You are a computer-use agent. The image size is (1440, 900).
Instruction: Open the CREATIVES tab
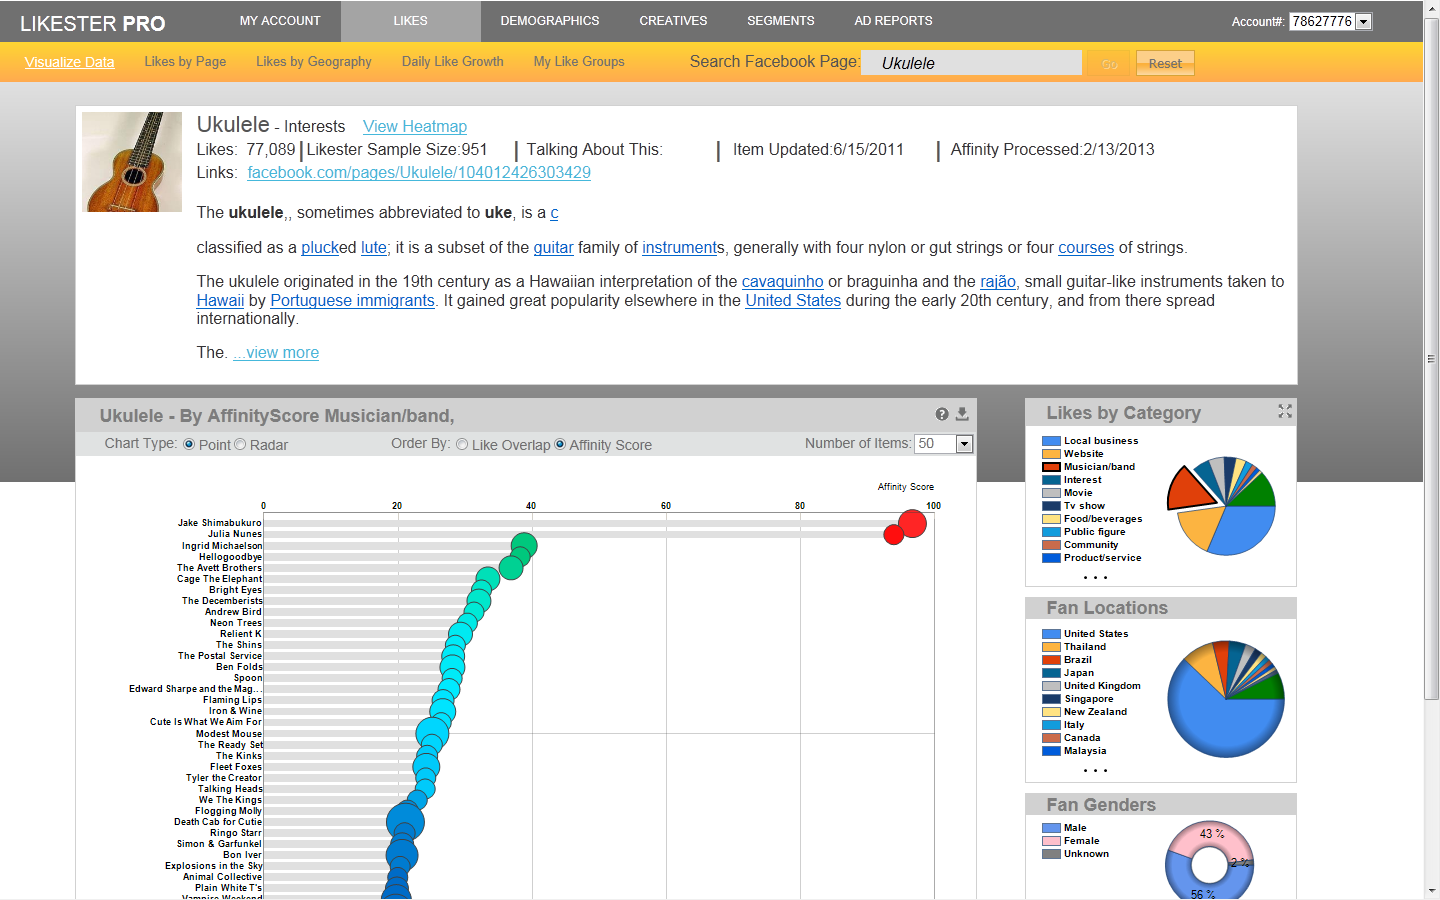[x=673, y=21]
